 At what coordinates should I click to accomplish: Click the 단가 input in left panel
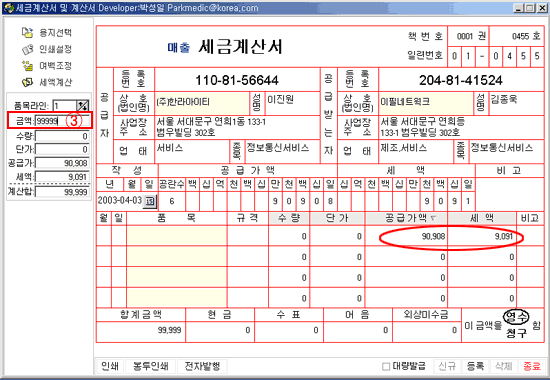[62, 149]
